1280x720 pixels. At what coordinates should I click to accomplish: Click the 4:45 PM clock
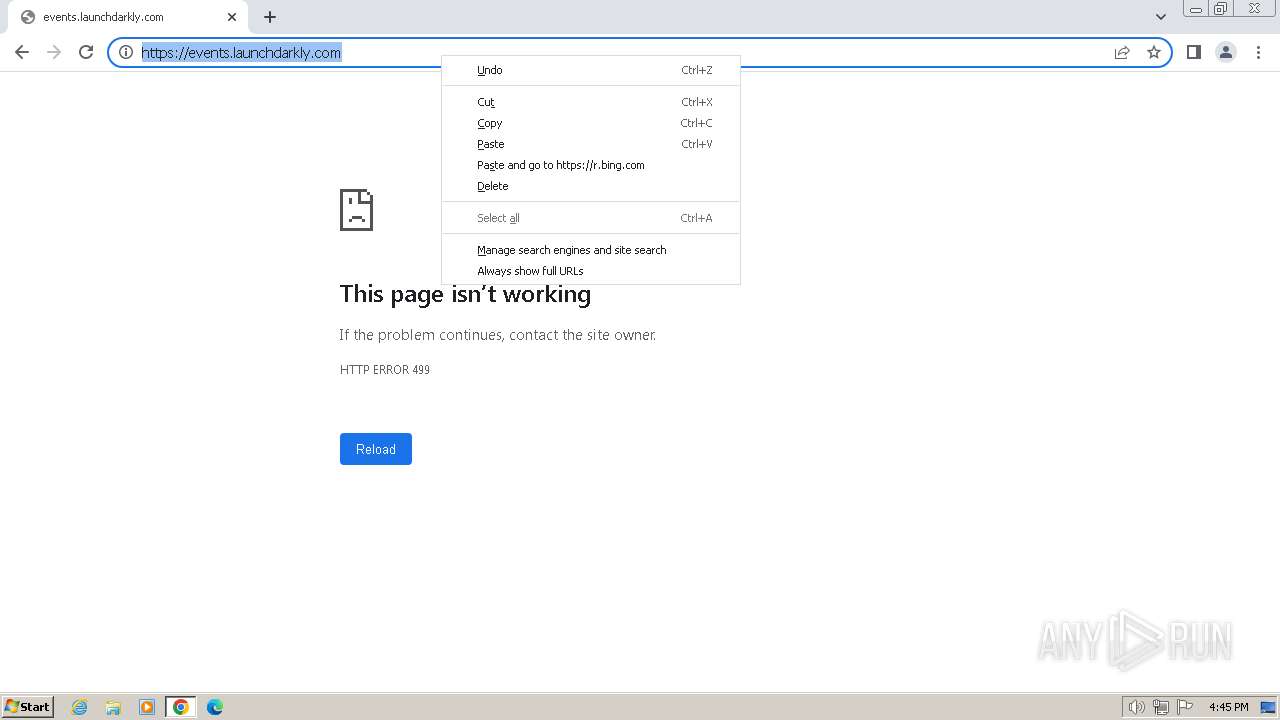(x=1229, y=707)
